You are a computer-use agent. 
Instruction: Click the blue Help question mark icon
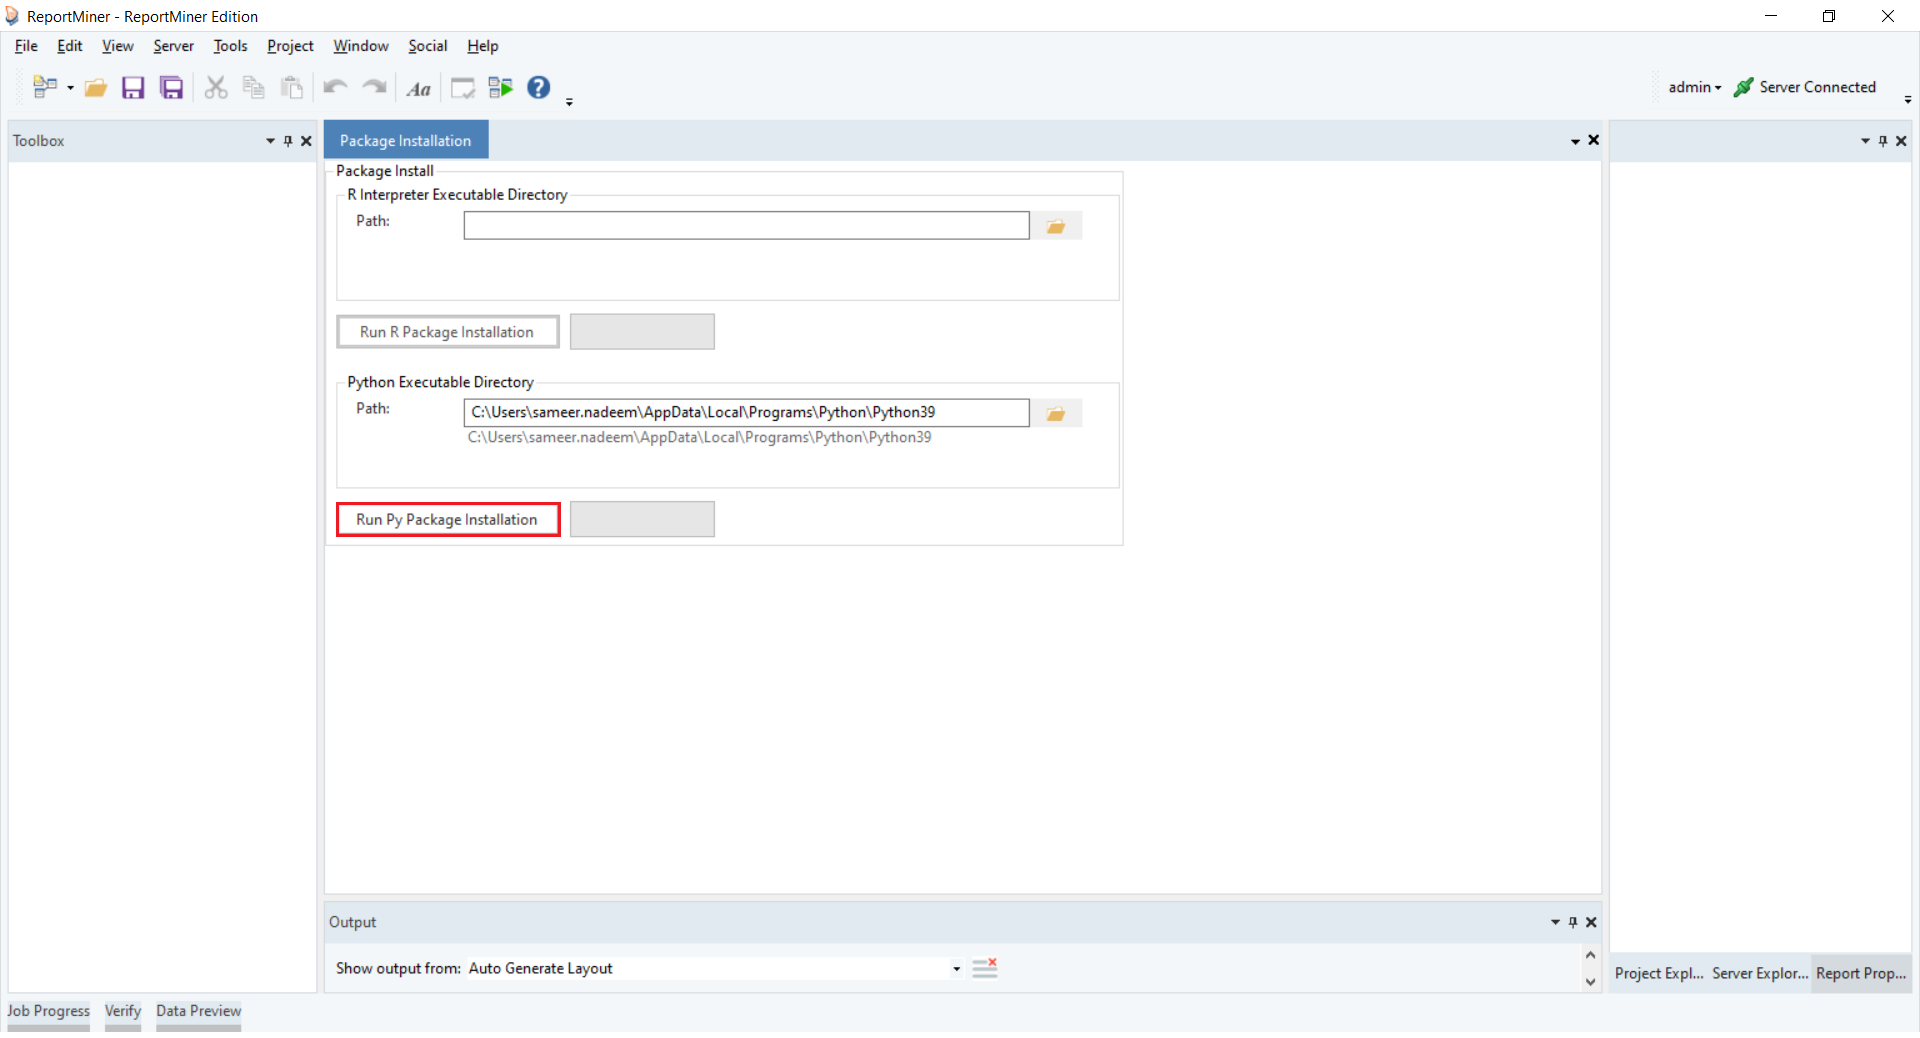coord(538,88)
